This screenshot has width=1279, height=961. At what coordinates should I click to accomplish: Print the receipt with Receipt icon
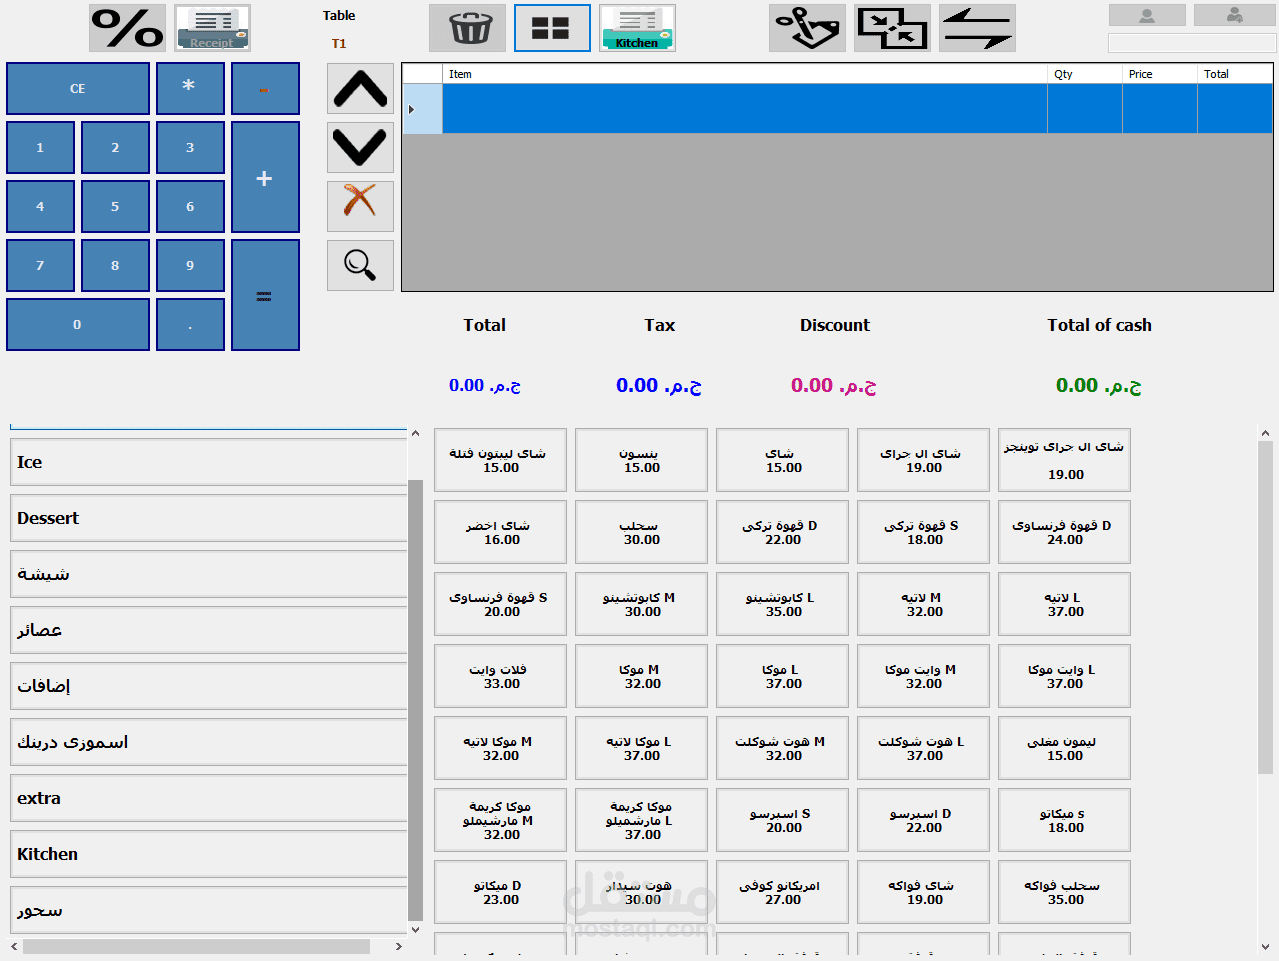pos(212,28)
